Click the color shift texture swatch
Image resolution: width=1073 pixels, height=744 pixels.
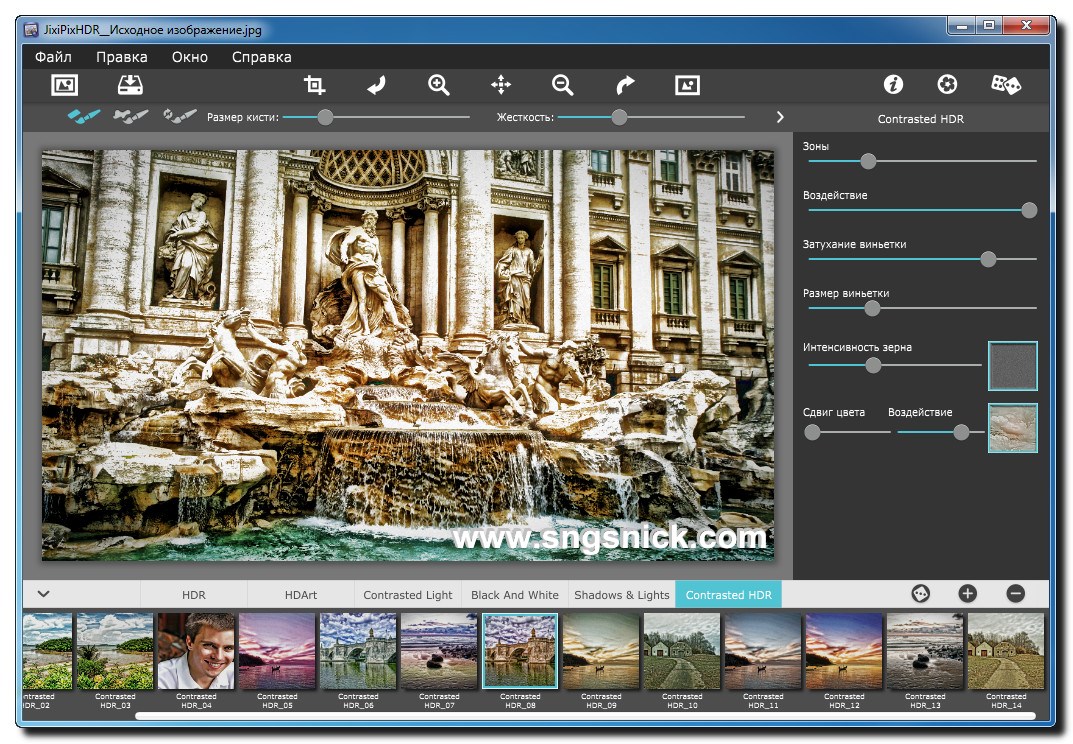click(1013, 428)
